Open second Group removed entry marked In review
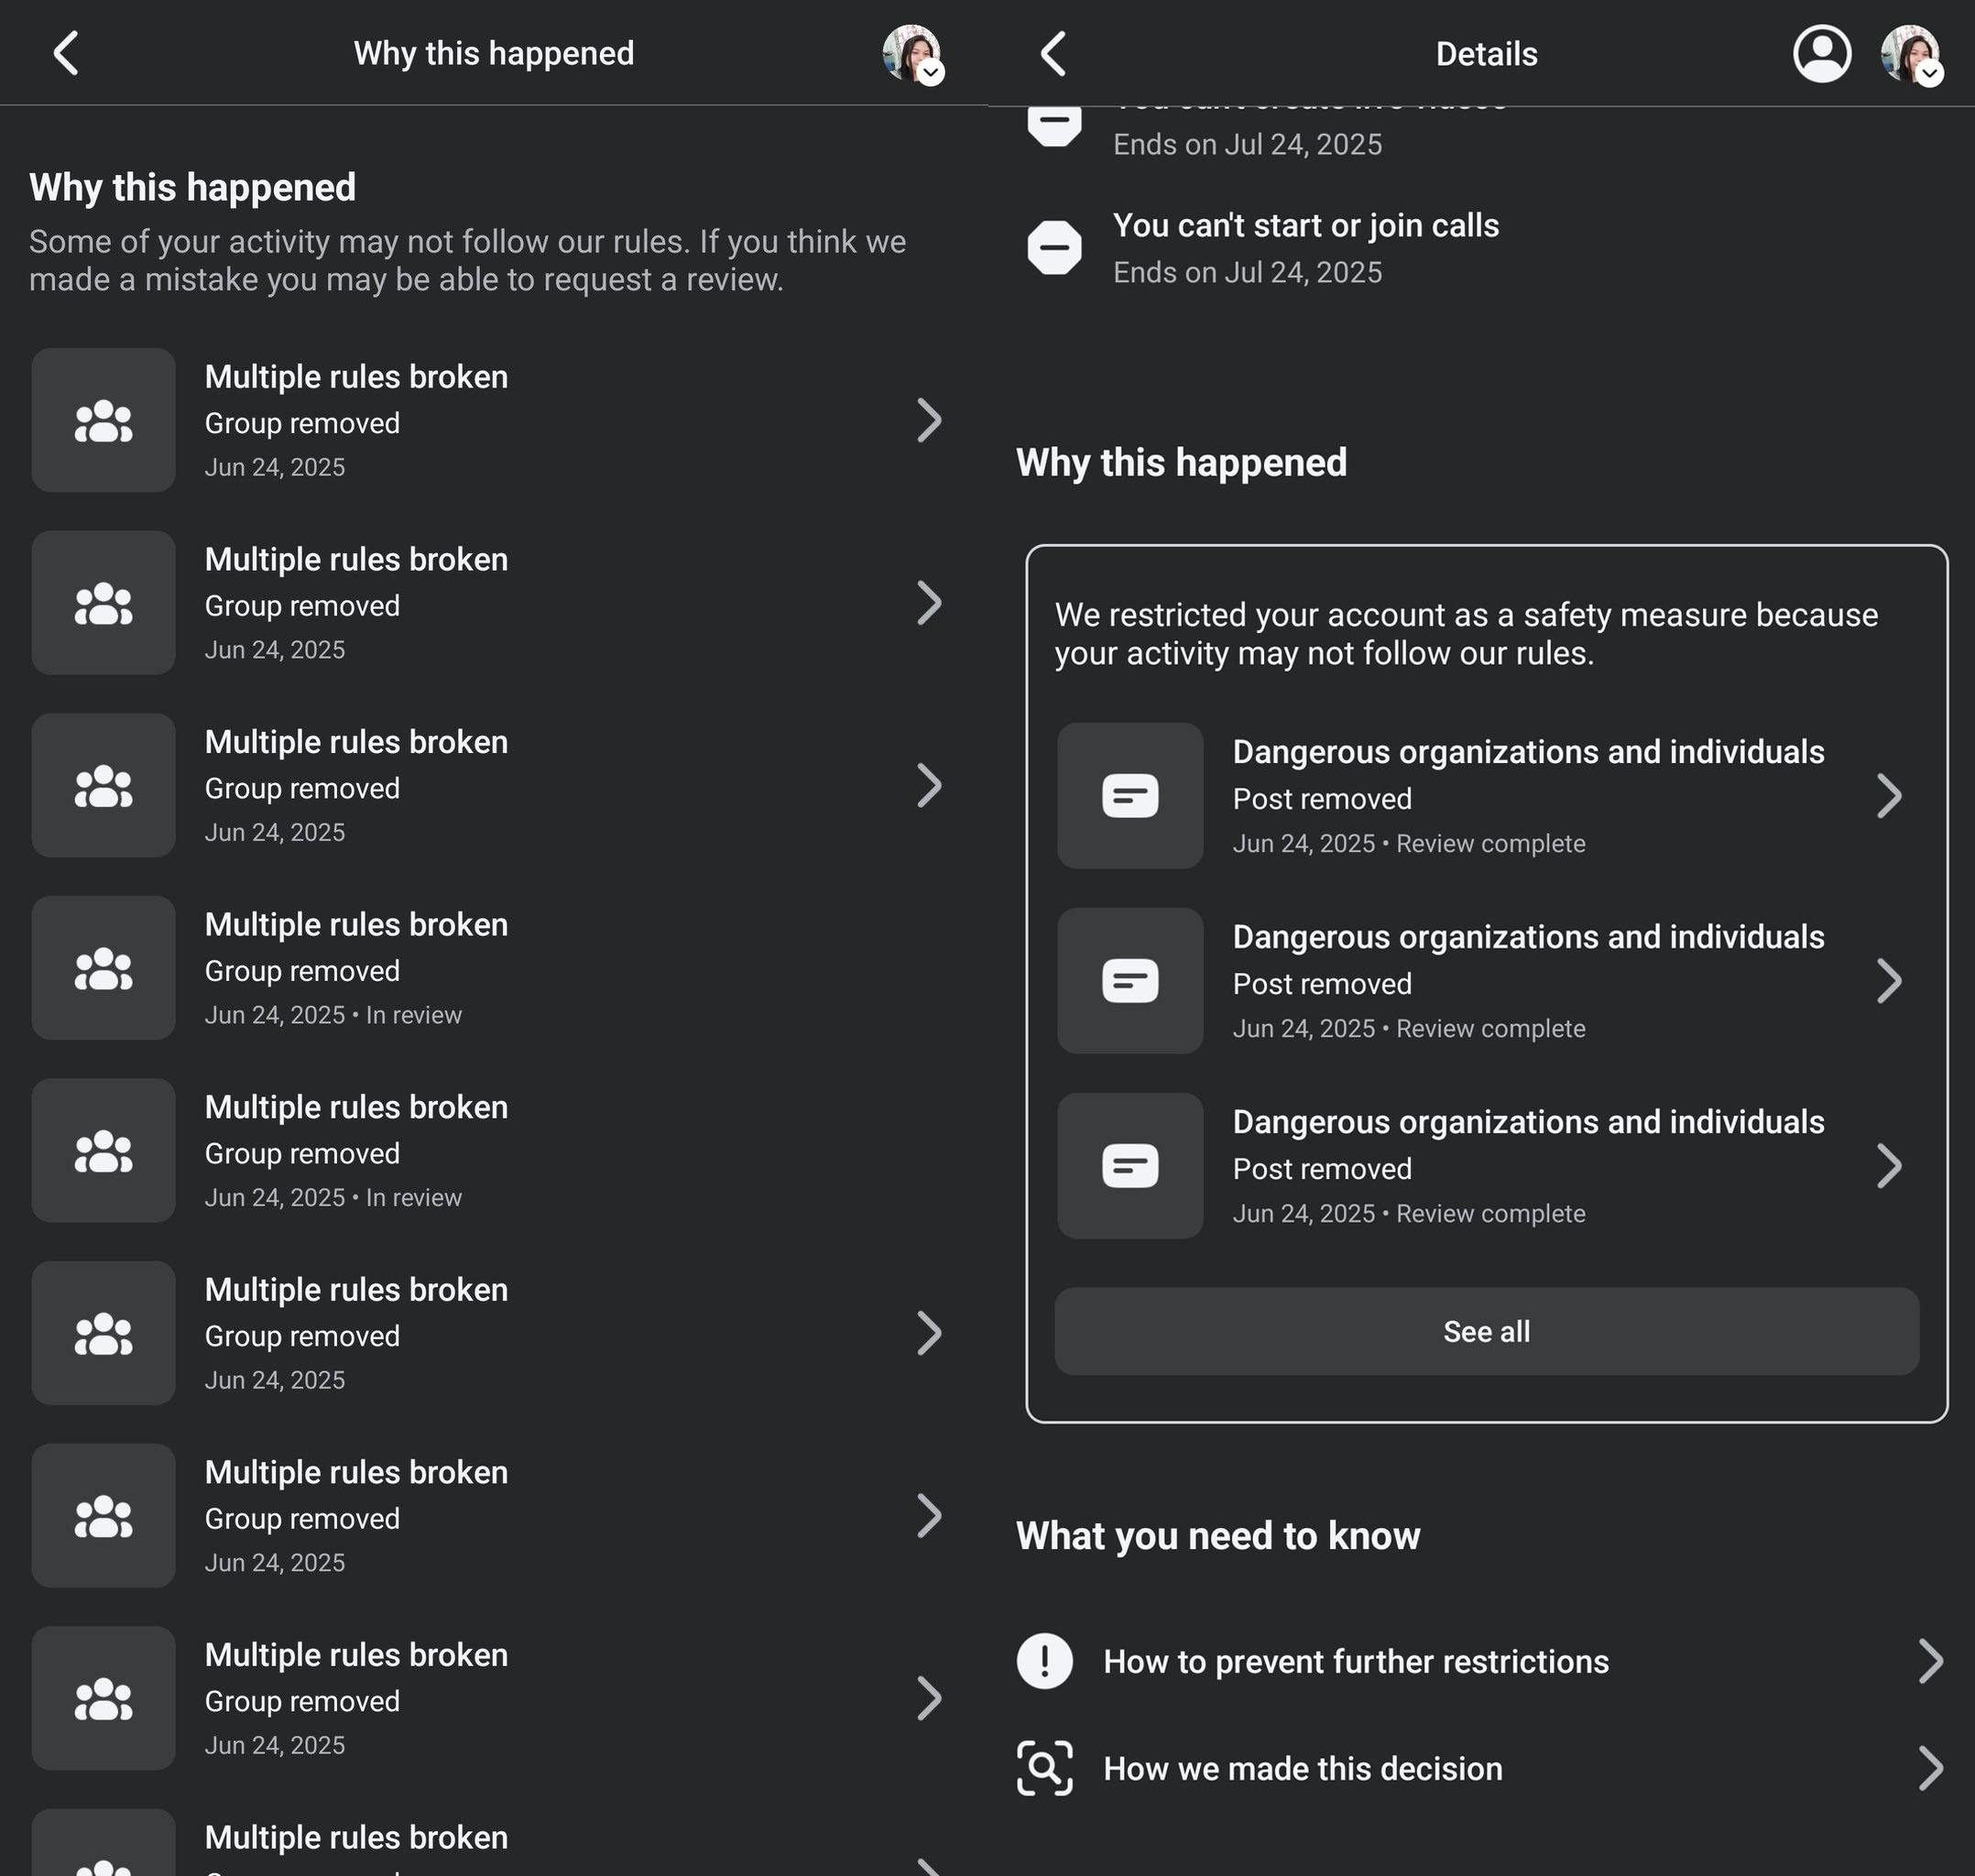This screenshot has height=1876, width=1975. tap(488, 1151)
